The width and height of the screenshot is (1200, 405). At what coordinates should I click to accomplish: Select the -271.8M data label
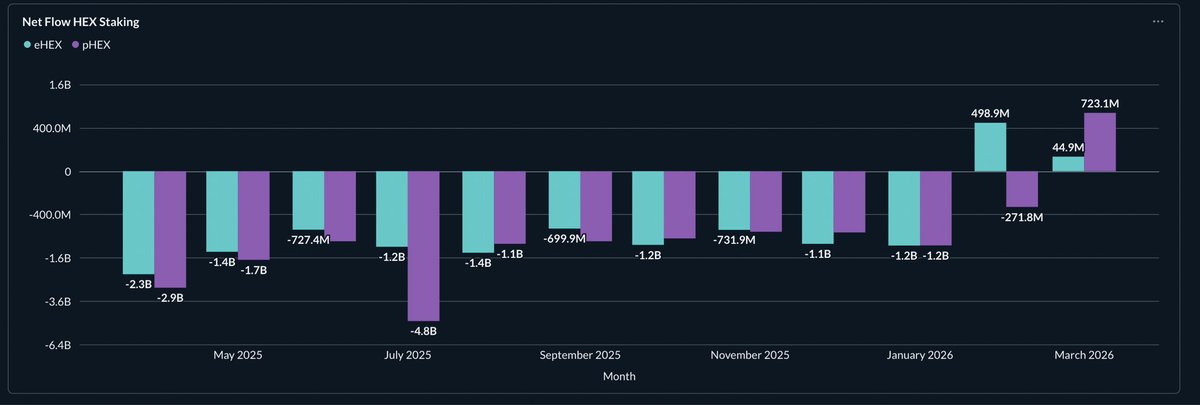[x=1022, y=217]
